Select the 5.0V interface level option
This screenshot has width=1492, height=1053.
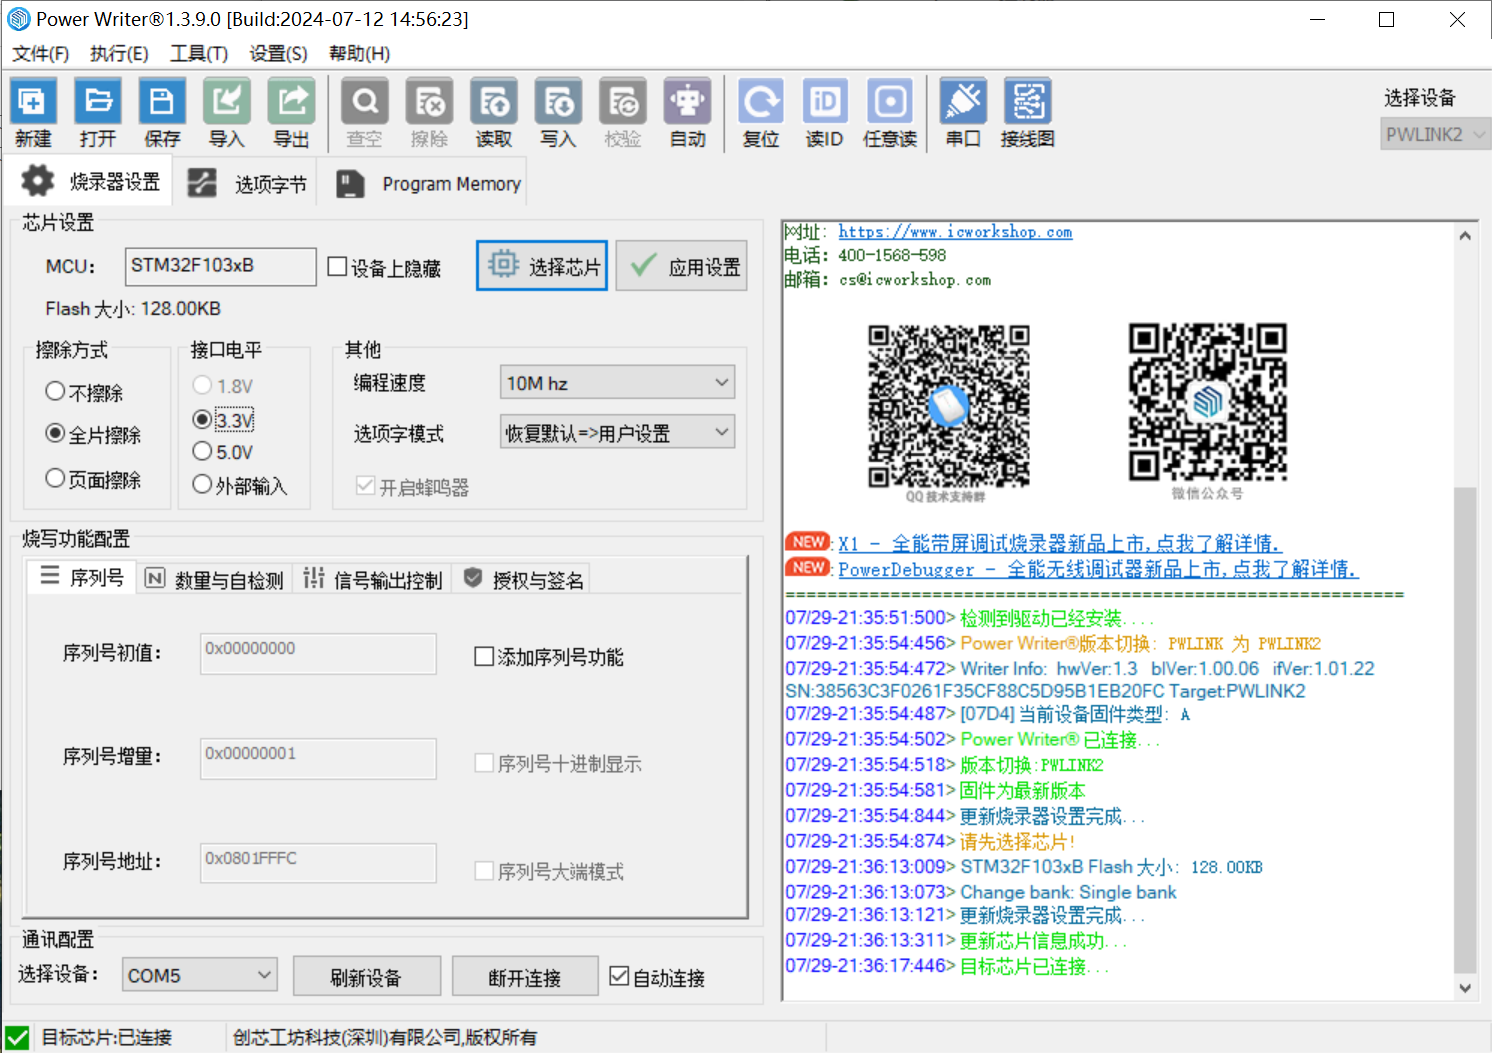pyautogui.click(x=203, y=452)
